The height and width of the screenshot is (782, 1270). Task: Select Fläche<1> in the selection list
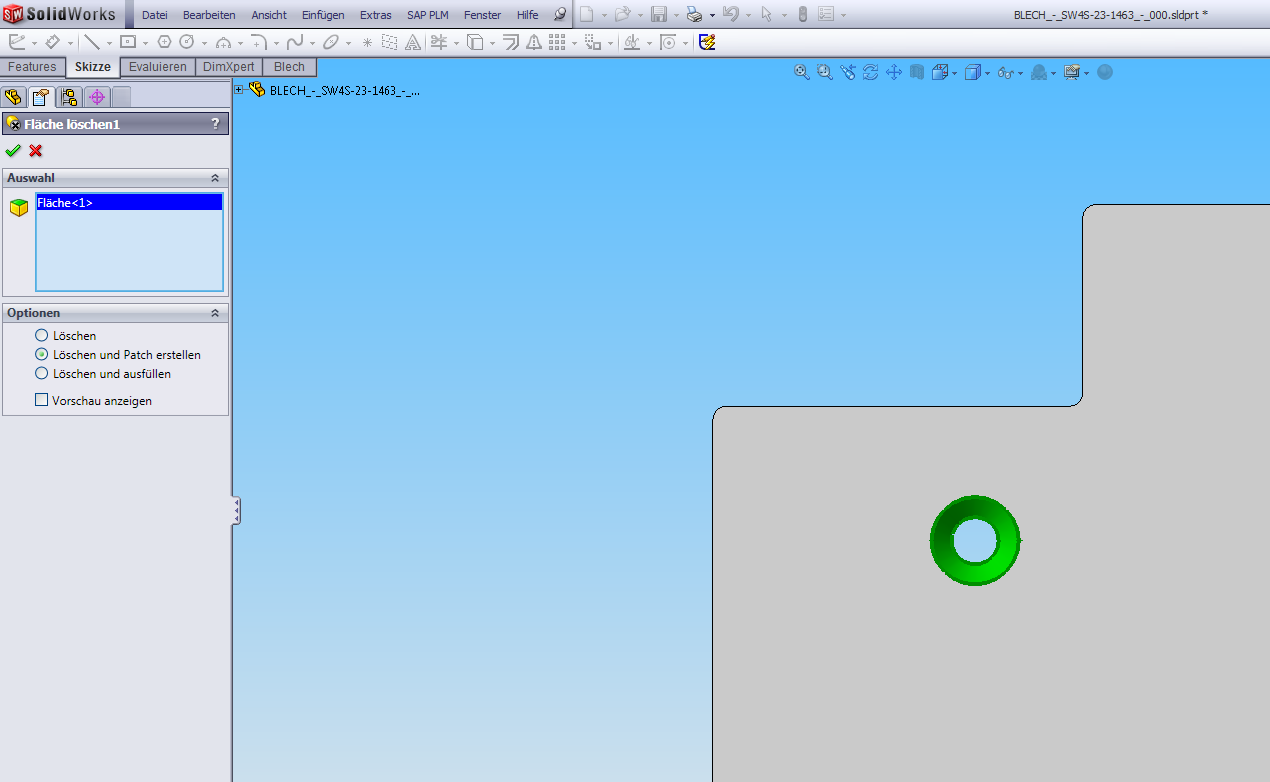[129, 203]
